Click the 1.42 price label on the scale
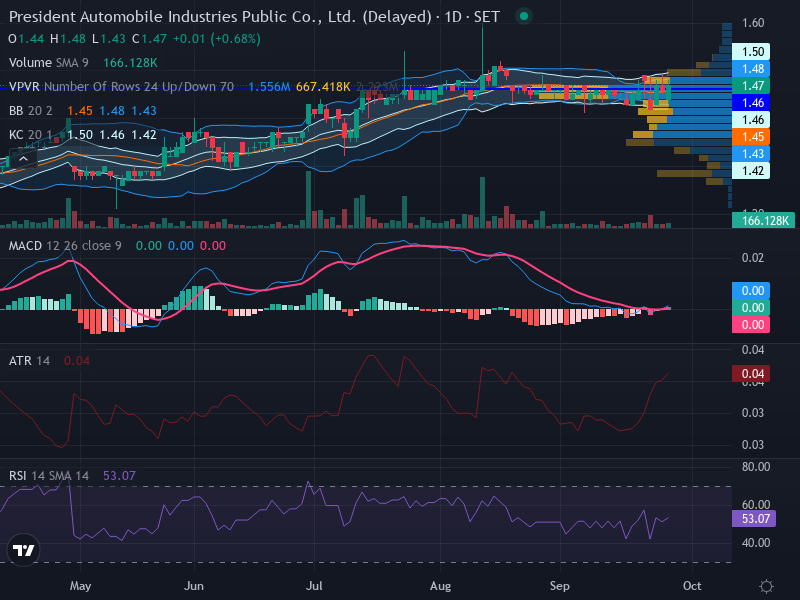800x600 pixels. click(751, 170)
